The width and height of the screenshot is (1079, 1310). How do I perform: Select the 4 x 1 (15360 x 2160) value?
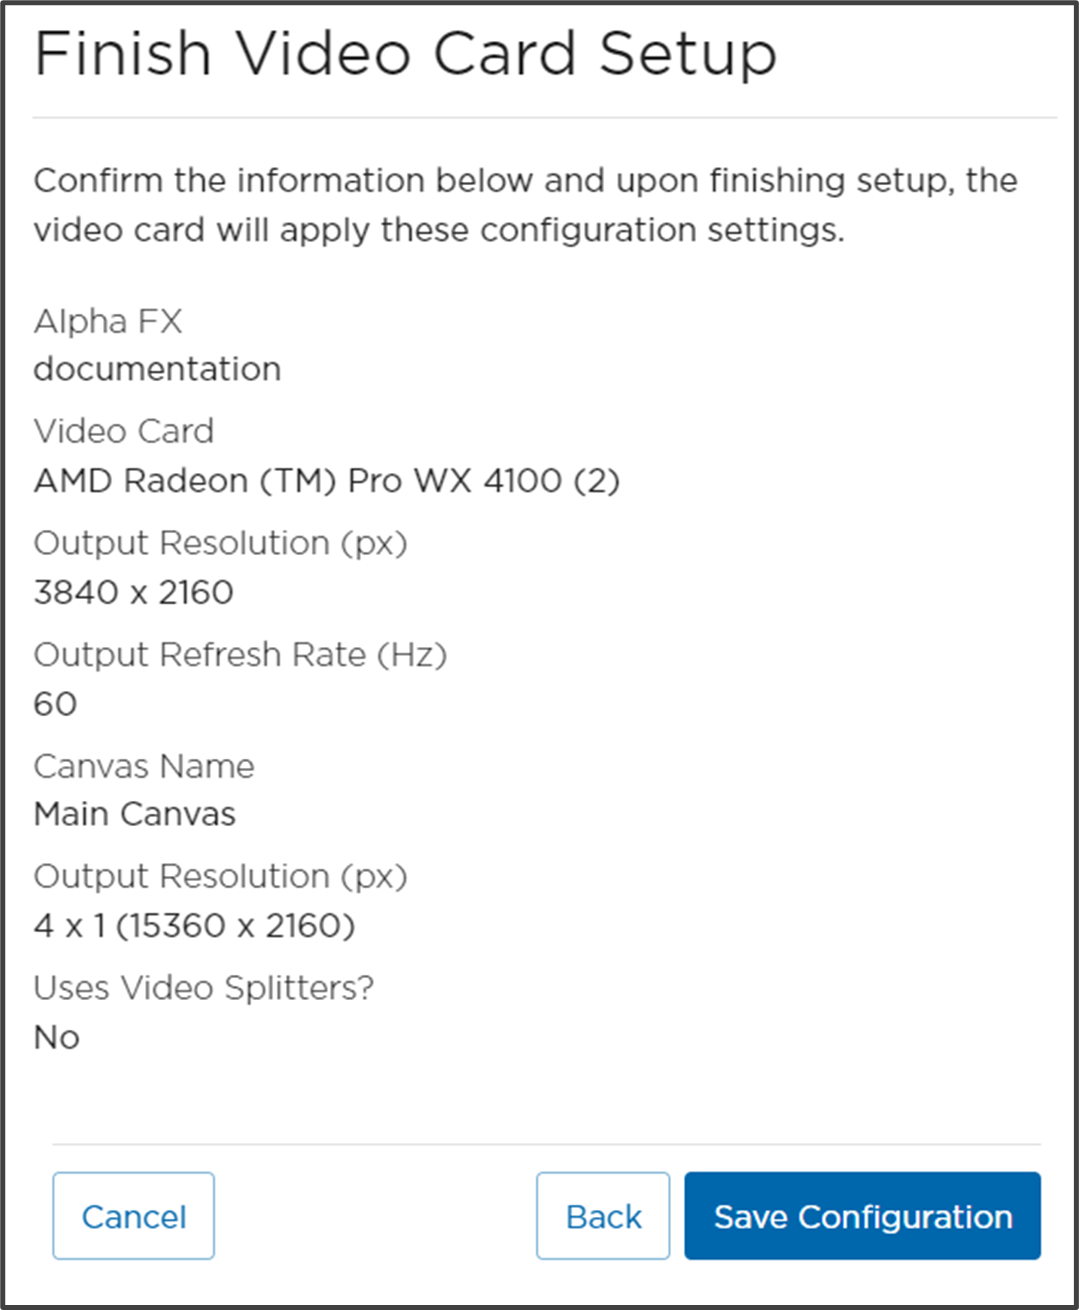coord(194,925)
